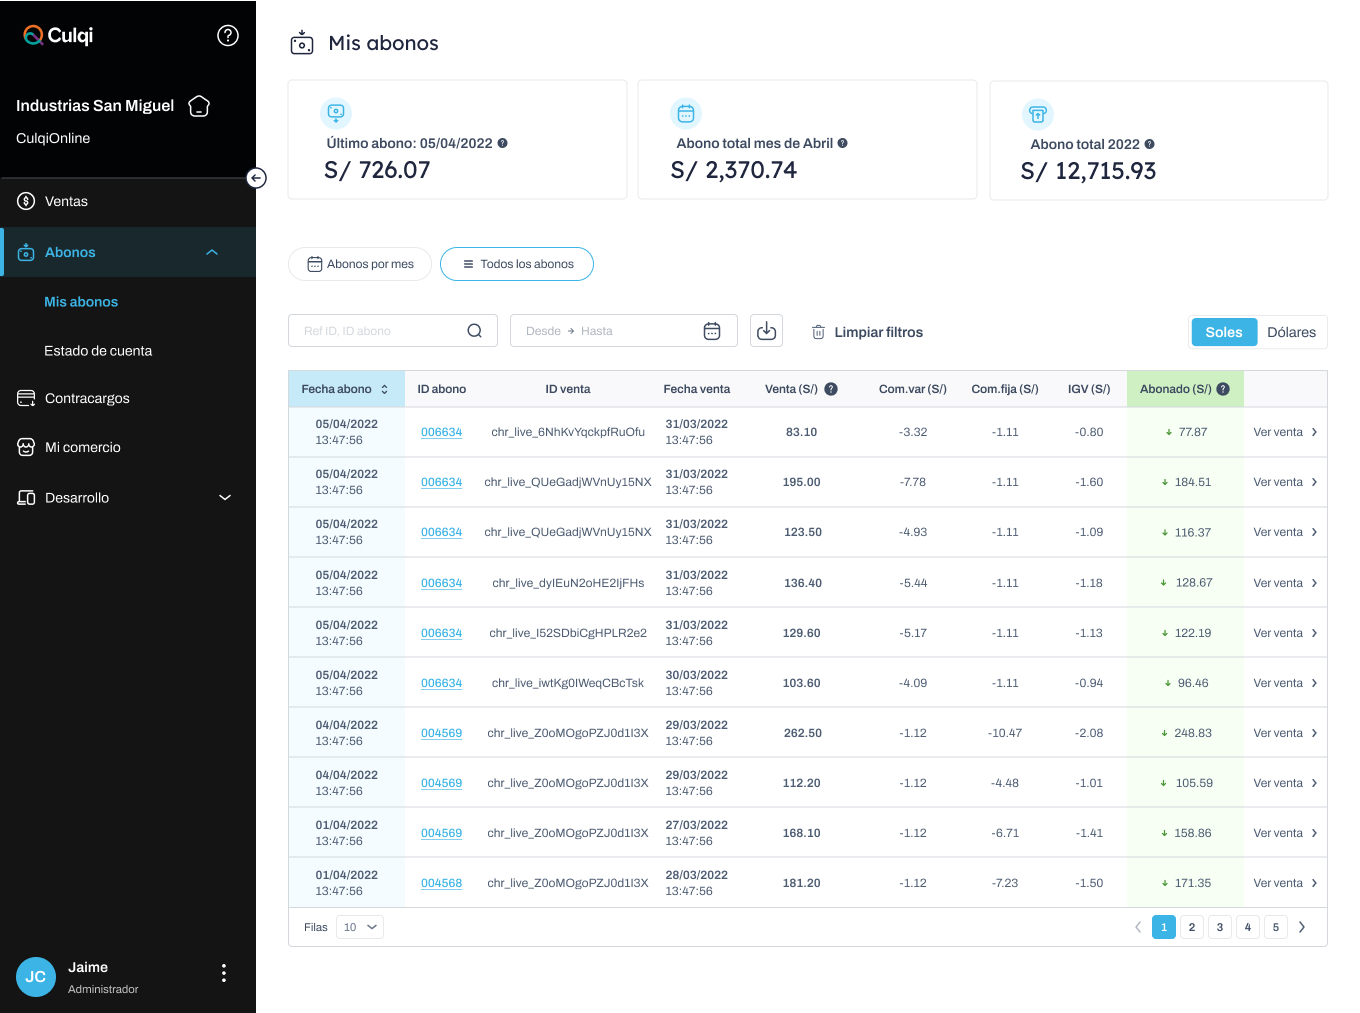This screenshot has height=1013, width=1360.
Task: Go to Contracargos in the sidebar
Action: pyautogui.click(x=87, y=398)
